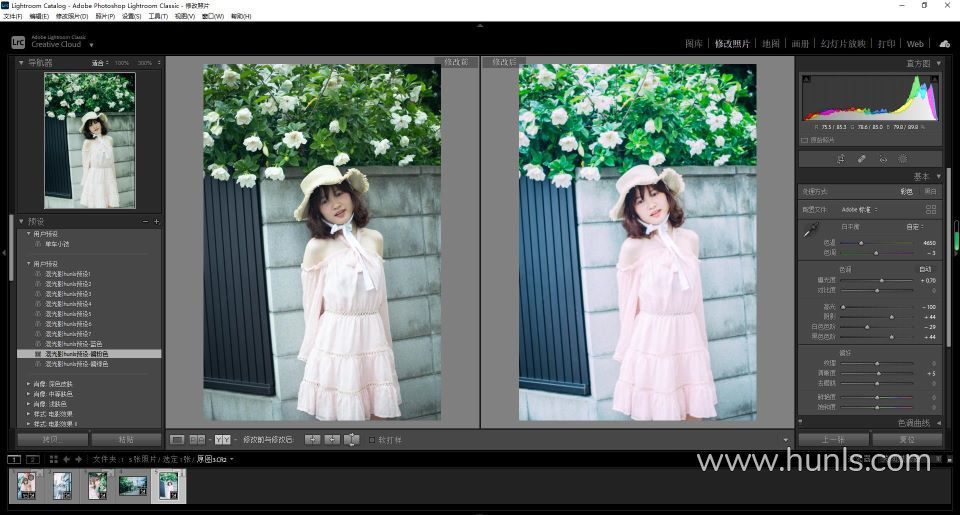Open the 自定 white balance dropdown
Image resolution: width=960 pixels, height=515 pixels.
point(915,227)
